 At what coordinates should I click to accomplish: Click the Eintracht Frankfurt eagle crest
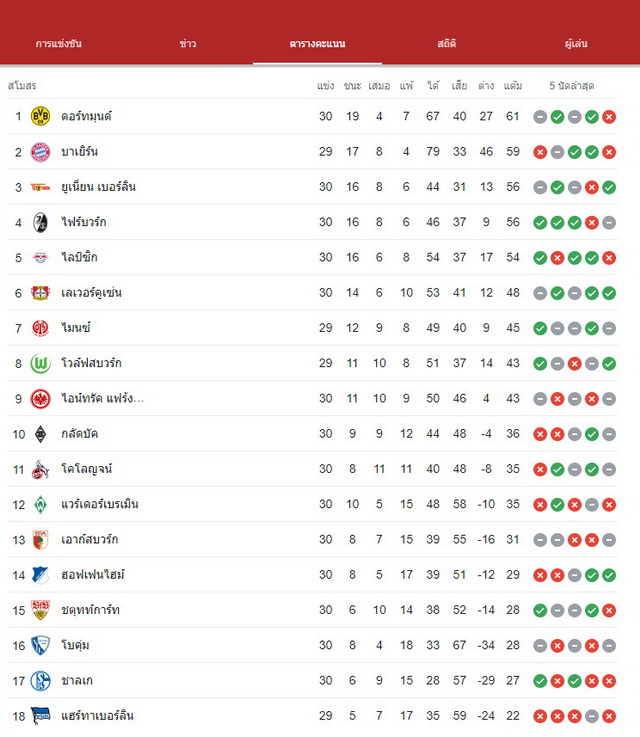pos(40,399)
